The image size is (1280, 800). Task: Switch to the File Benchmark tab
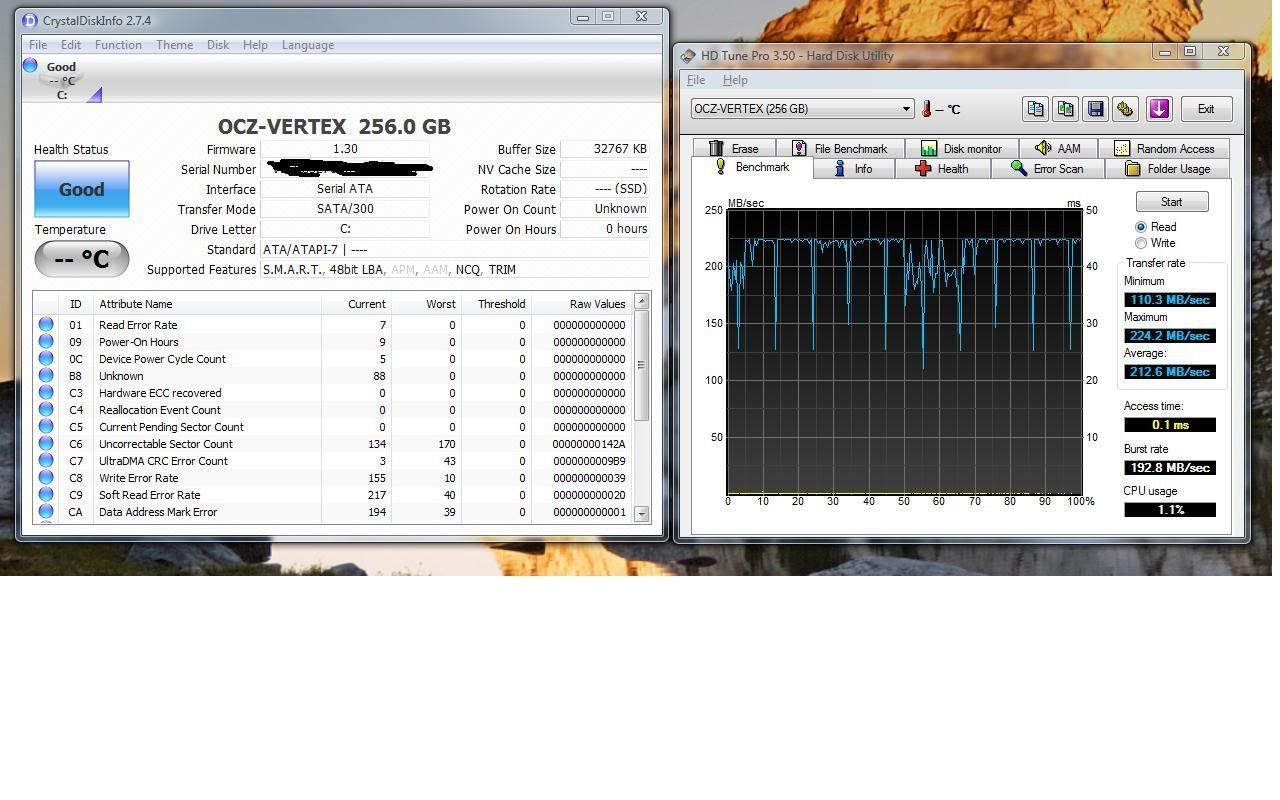point(840,148)
